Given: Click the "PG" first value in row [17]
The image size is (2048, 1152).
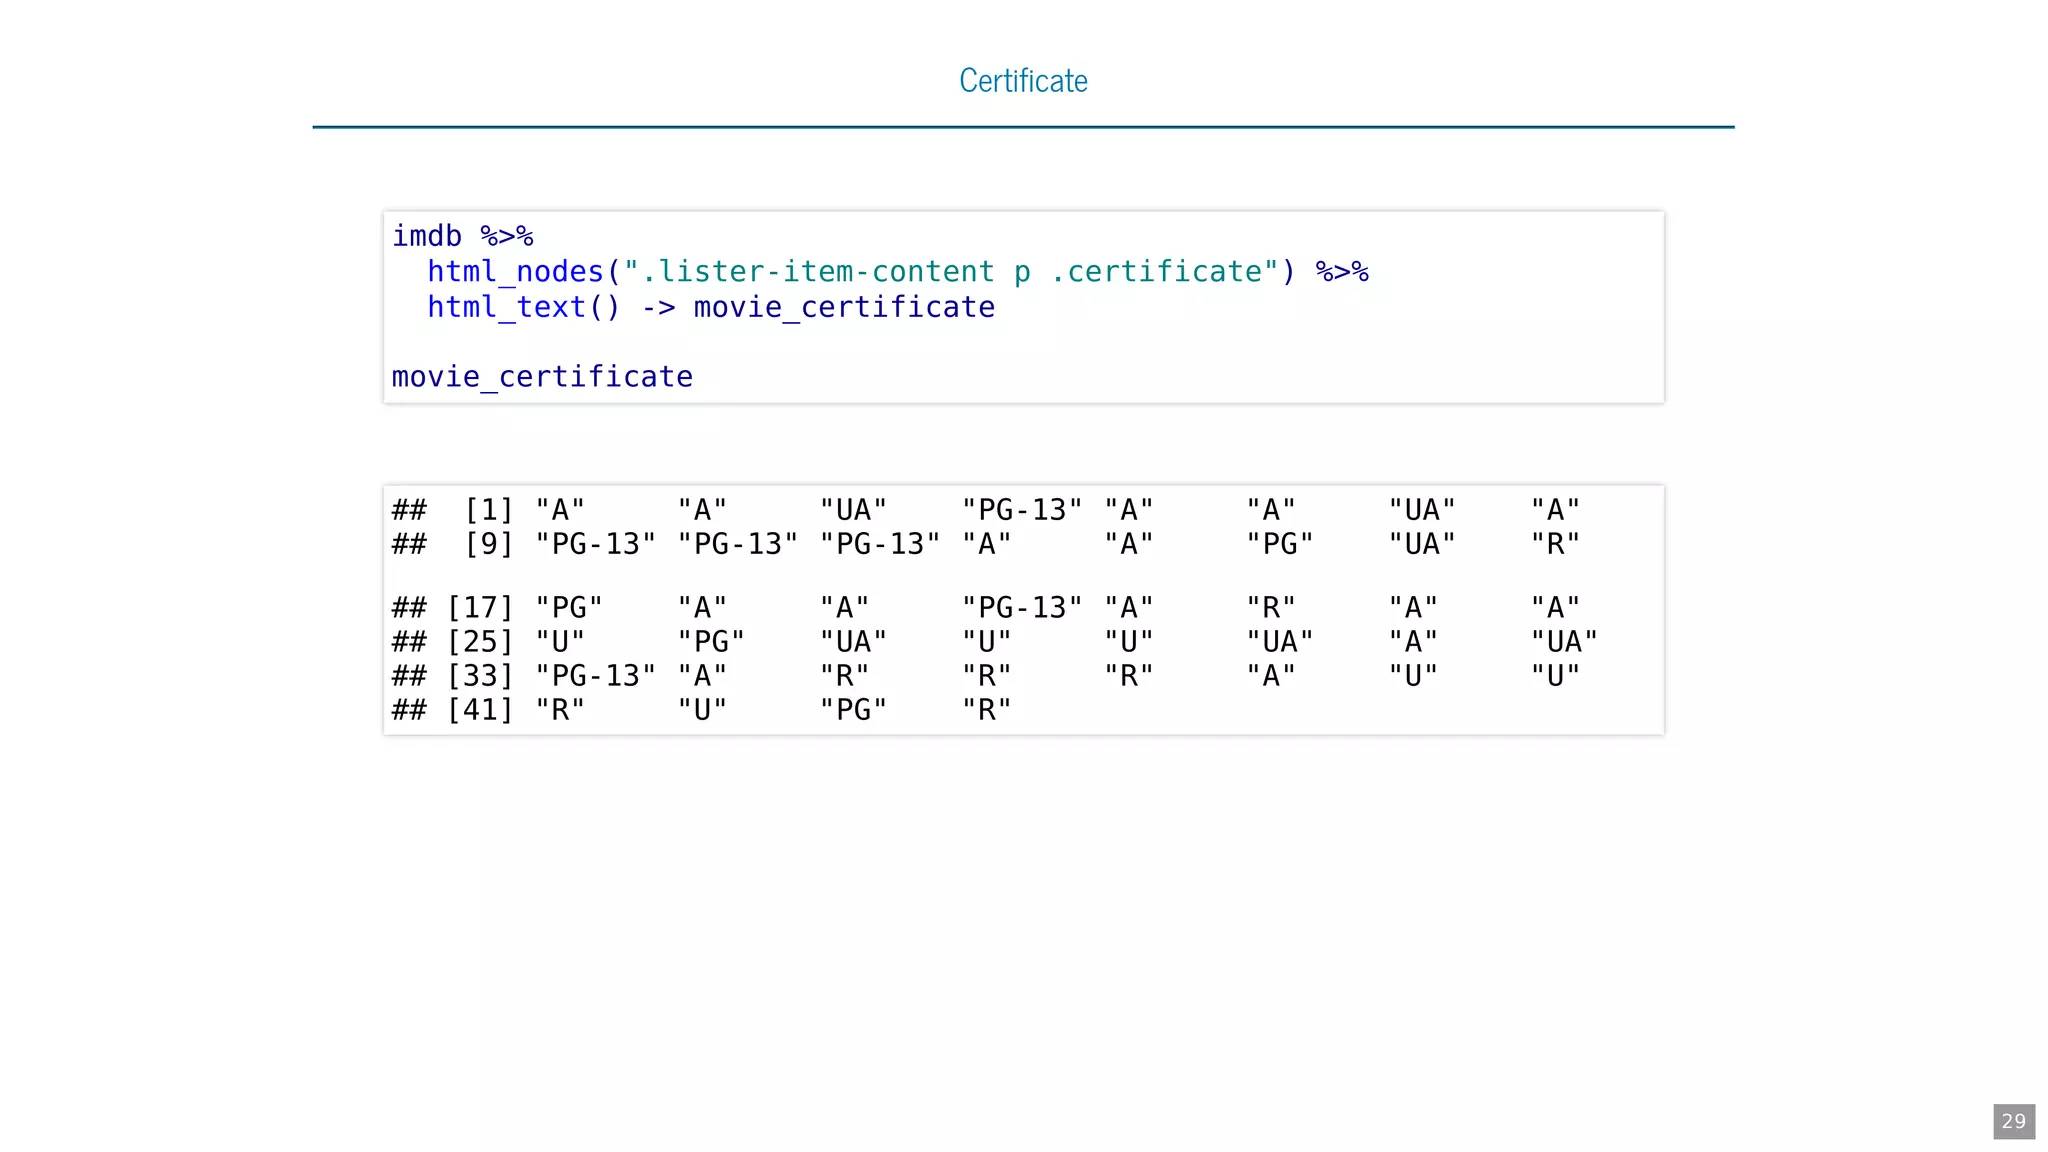Looking at the screenshot, I should (569, 608).
